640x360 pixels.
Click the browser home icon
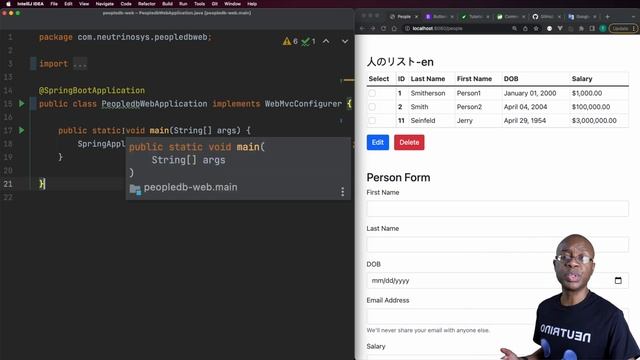click(x=394, y=29)
